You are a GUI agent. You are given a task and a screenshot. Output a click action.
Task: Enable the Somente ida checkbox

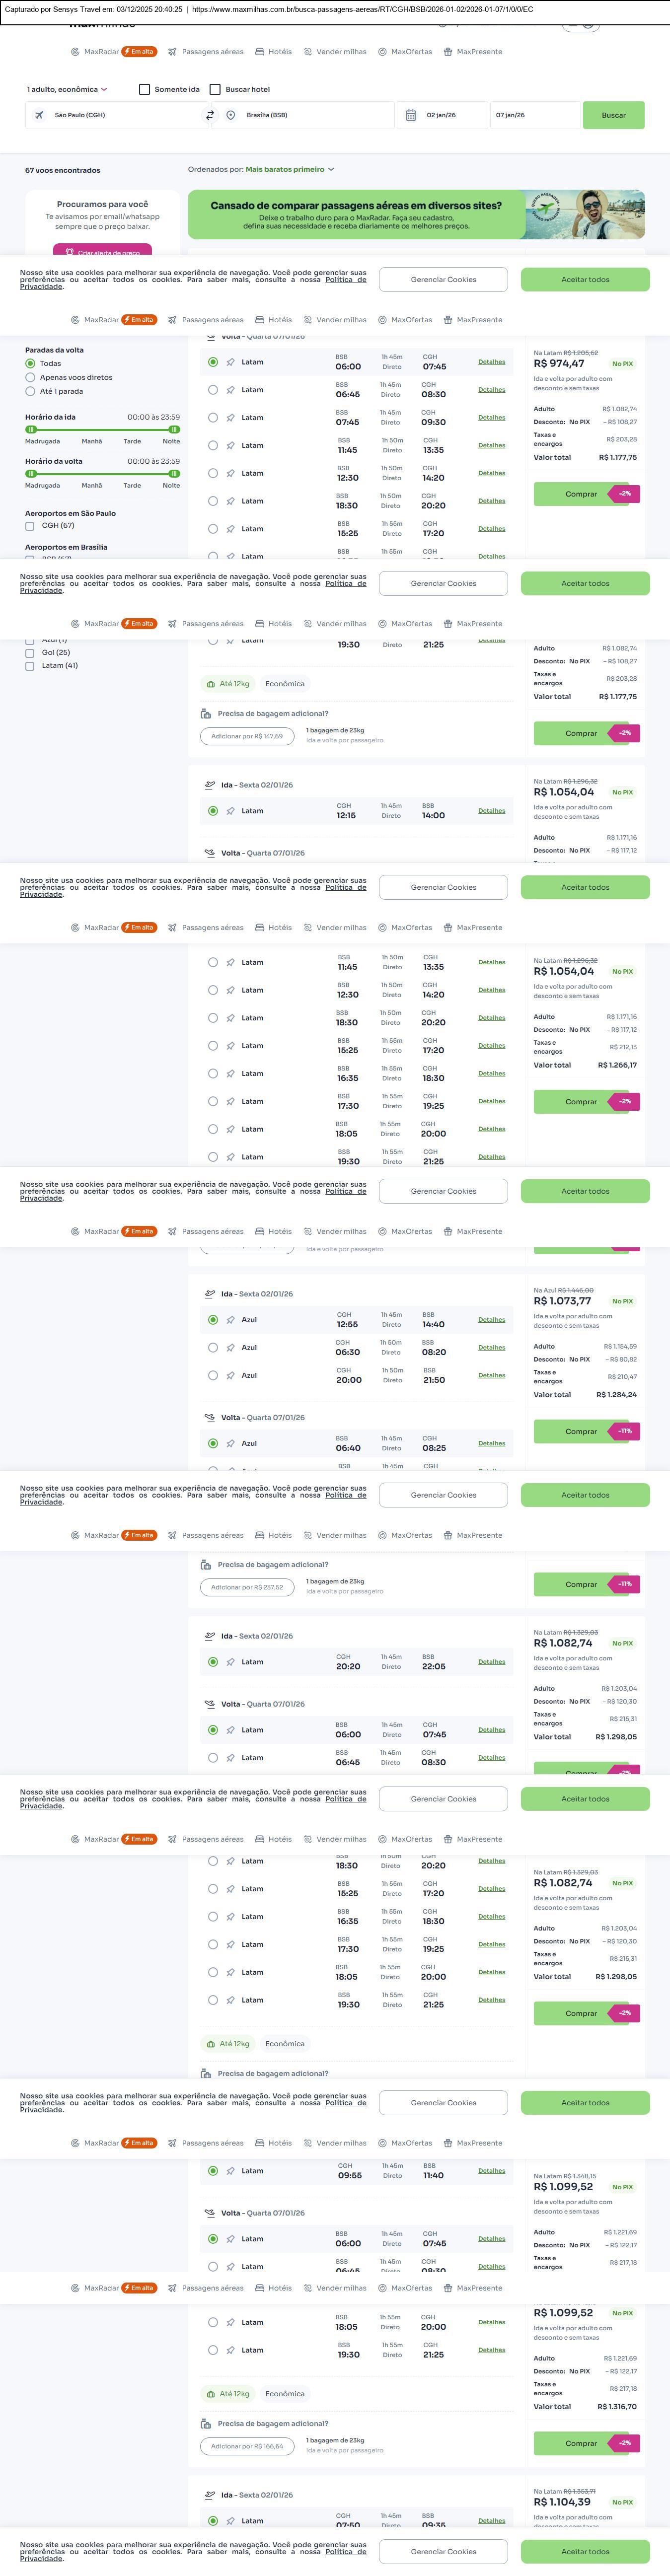tap(144, 89)
